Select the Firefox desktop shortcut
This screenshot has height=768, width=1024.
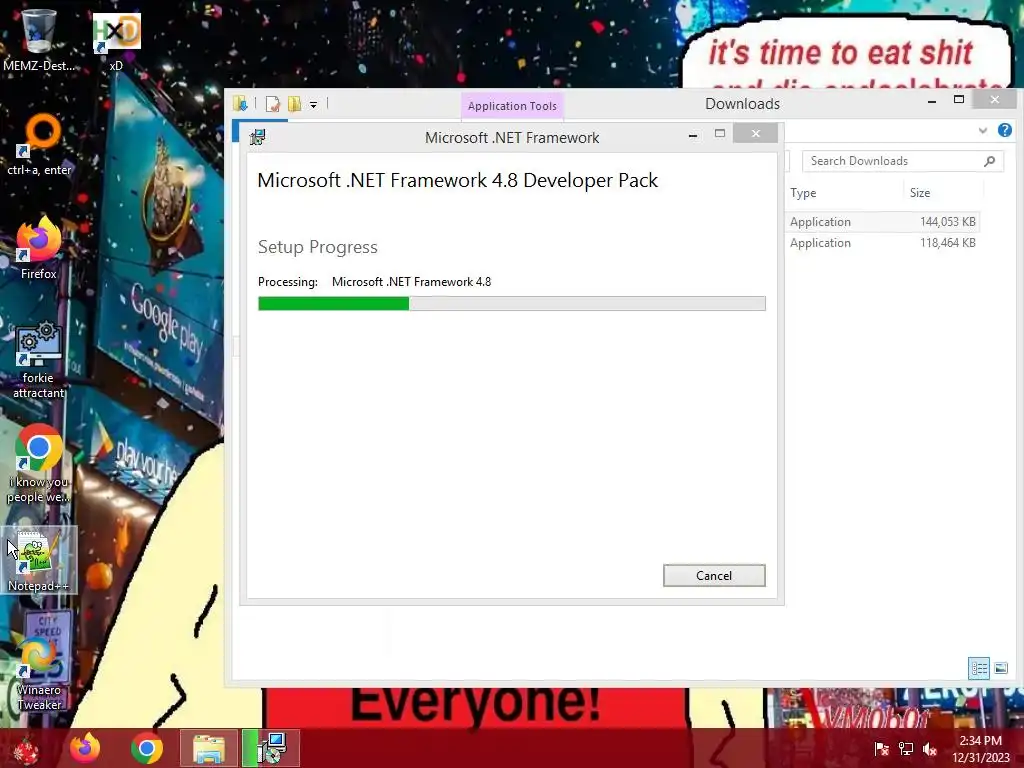point(39,248)
